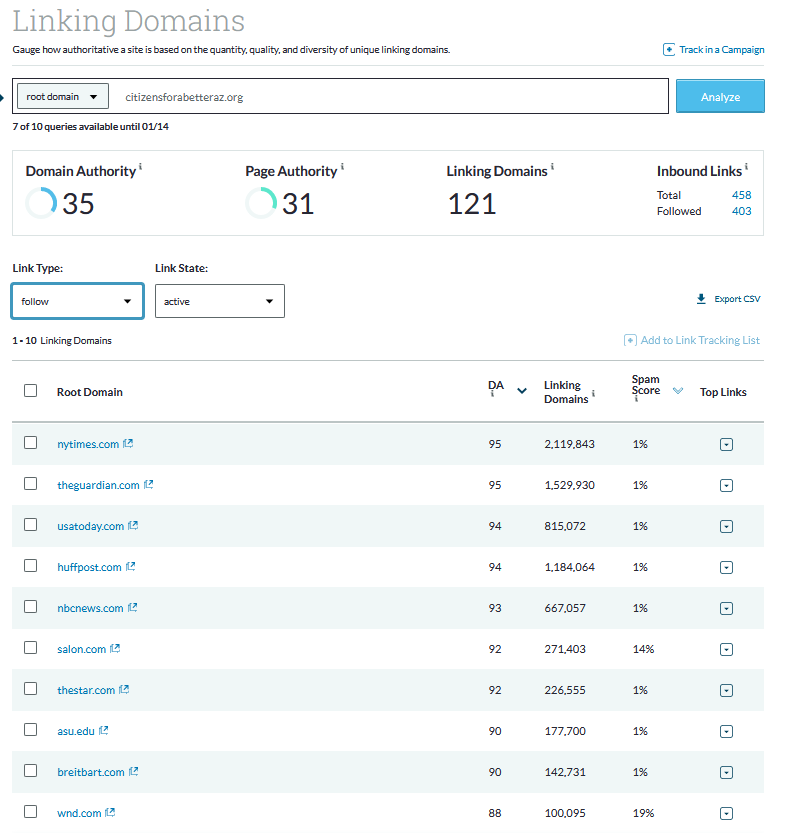Select all rows with header checkbox
785x833 pixels.
(x=30, y=391)
